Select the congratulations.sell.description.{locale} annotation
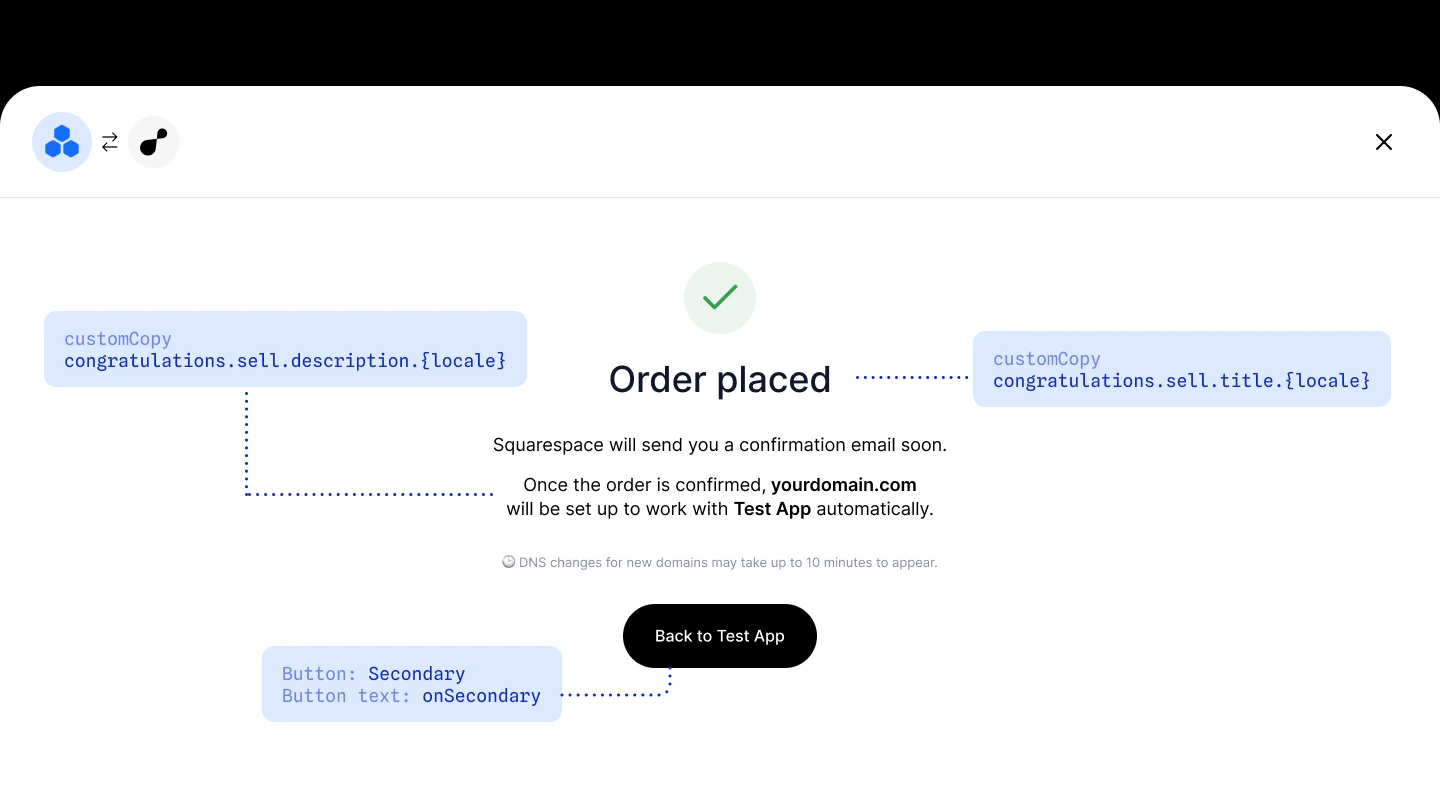This screenshot has height=785, width=1440. pos(285,361)
